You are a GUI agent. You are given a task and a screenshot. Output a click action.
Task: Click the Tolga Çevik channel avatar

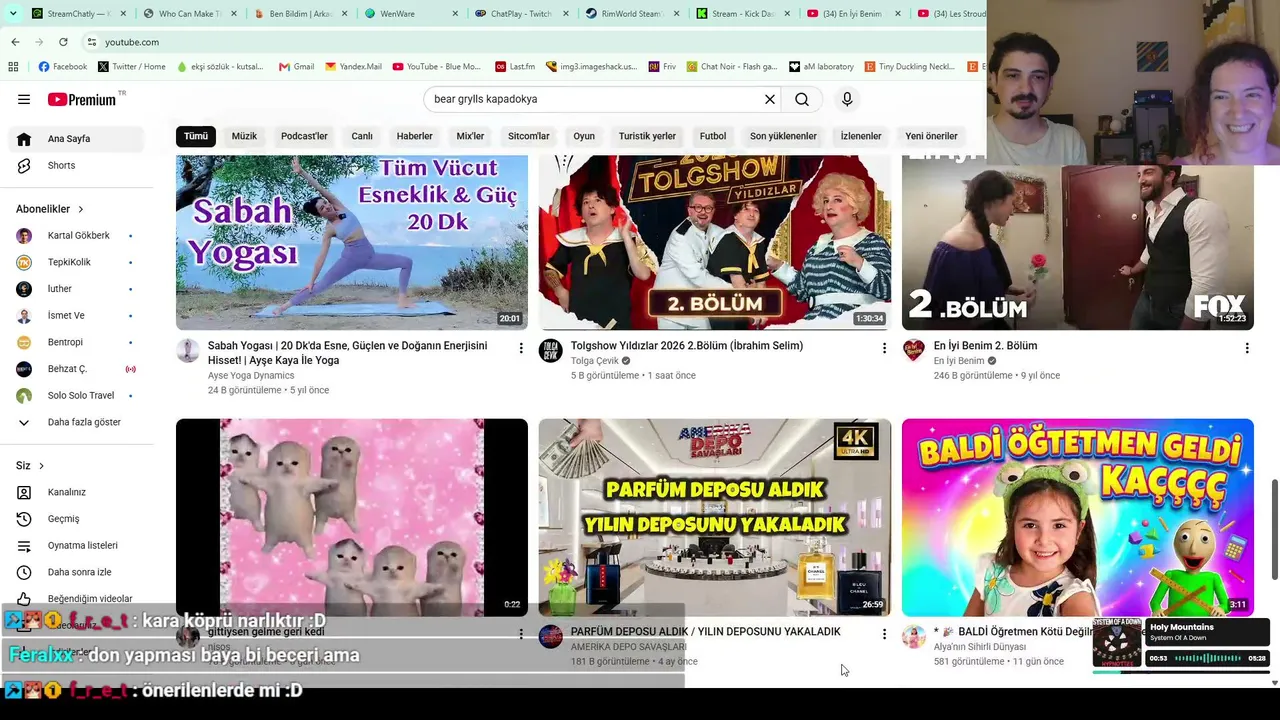tap(551, 350)
